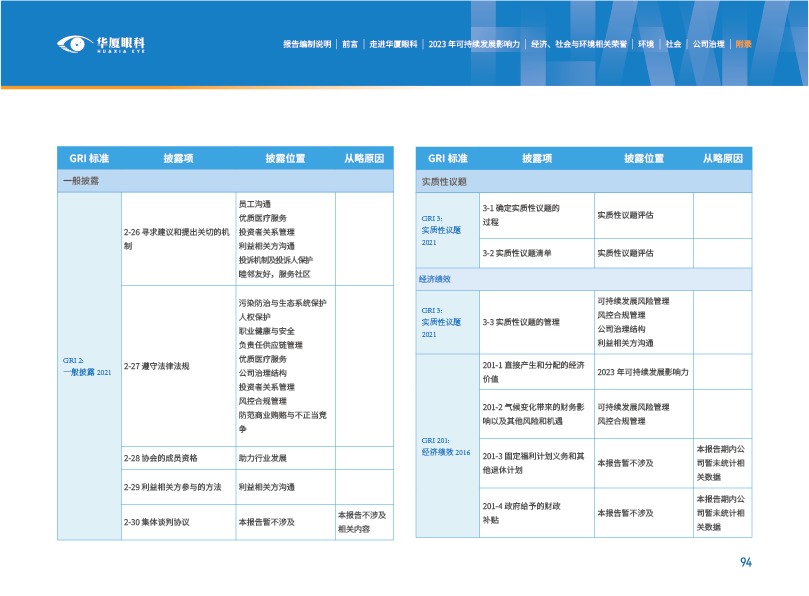This screenshot has height=596, width=809.
Task: Click the 从略原因 header in the right table
Action: point(722,158)
